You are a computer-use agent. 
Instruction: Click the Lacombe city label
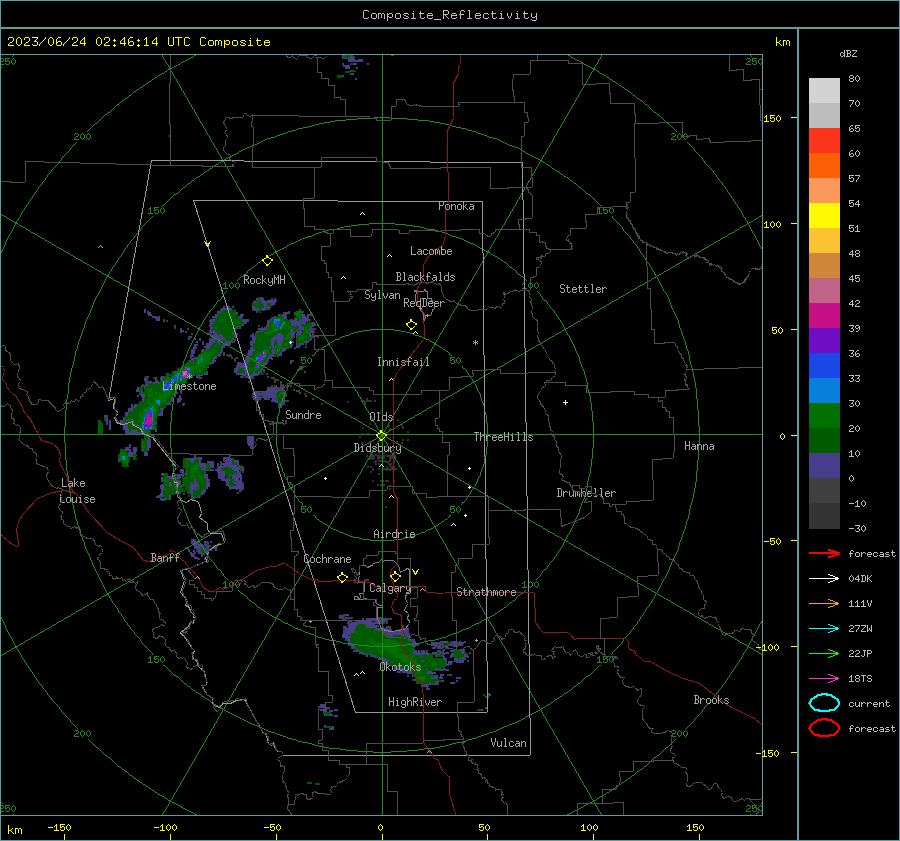[x=431, y=251]
